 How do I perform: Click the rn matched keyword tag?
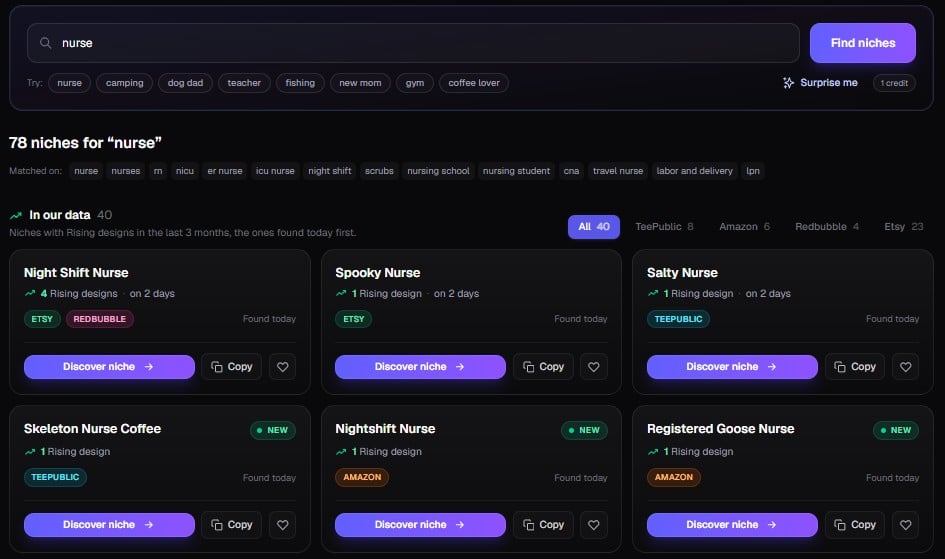pos(158,171)
